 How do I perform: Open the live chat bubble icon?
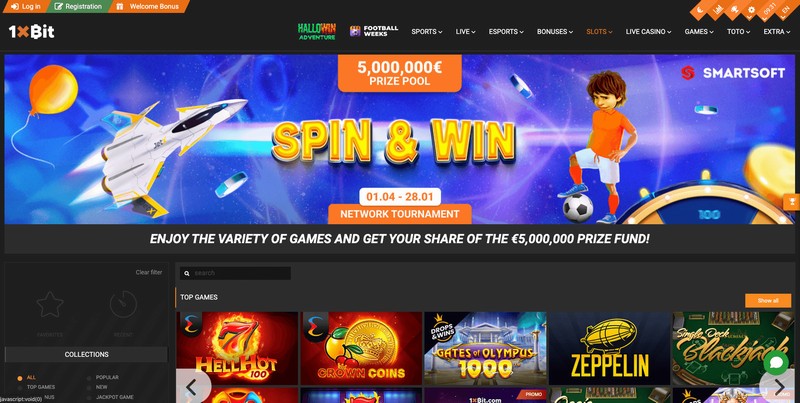[776, 363]
